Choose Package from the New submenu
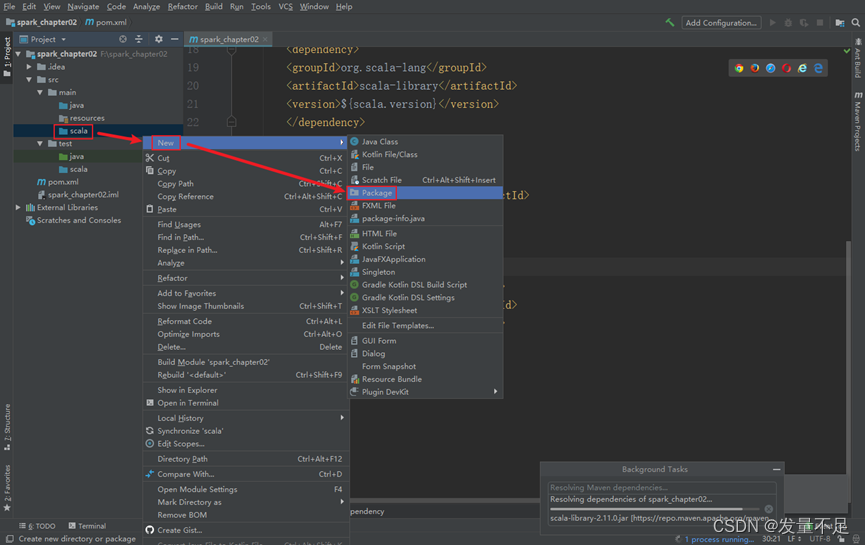The width and height of the screenshot is (865, 545). tap(425, 193)
